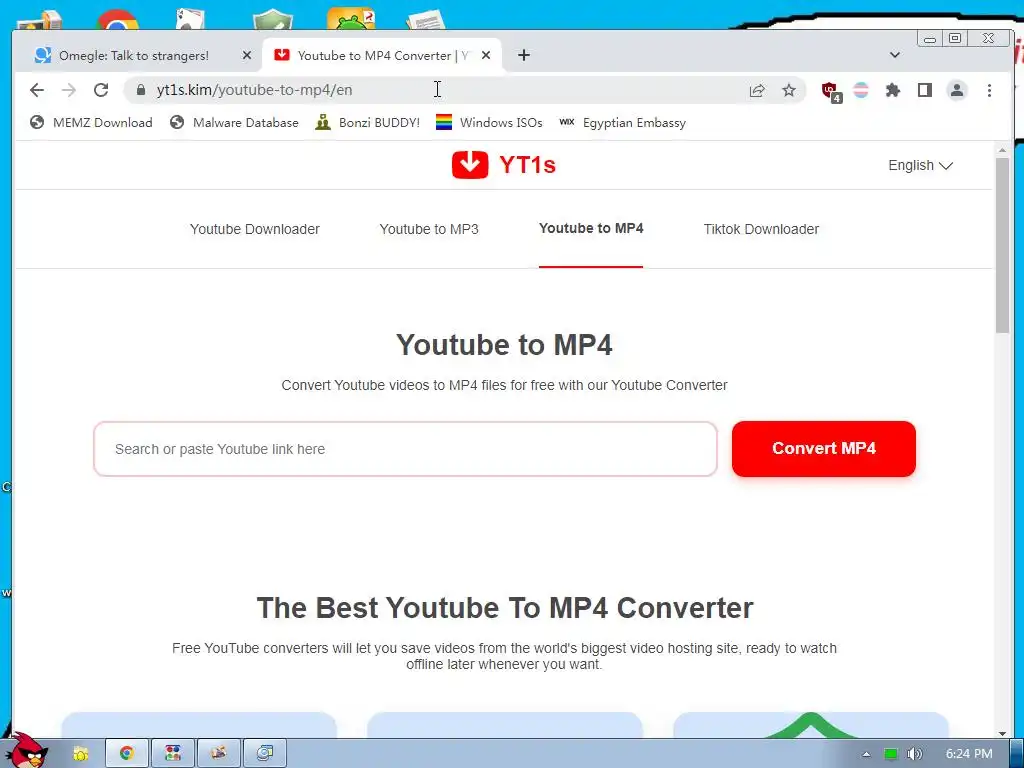Click the green tray status icon
The image size is (1024, 768).
point(891,754)
